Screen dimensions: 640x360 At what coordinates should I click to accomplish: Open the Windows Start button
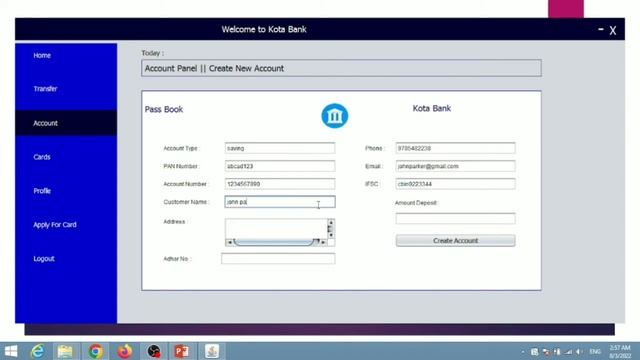click(11, 351)
